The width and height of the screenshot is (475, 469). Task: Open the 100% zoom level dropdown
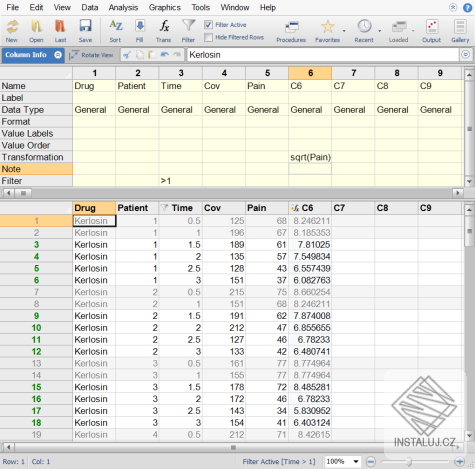[x=356, y=462]
